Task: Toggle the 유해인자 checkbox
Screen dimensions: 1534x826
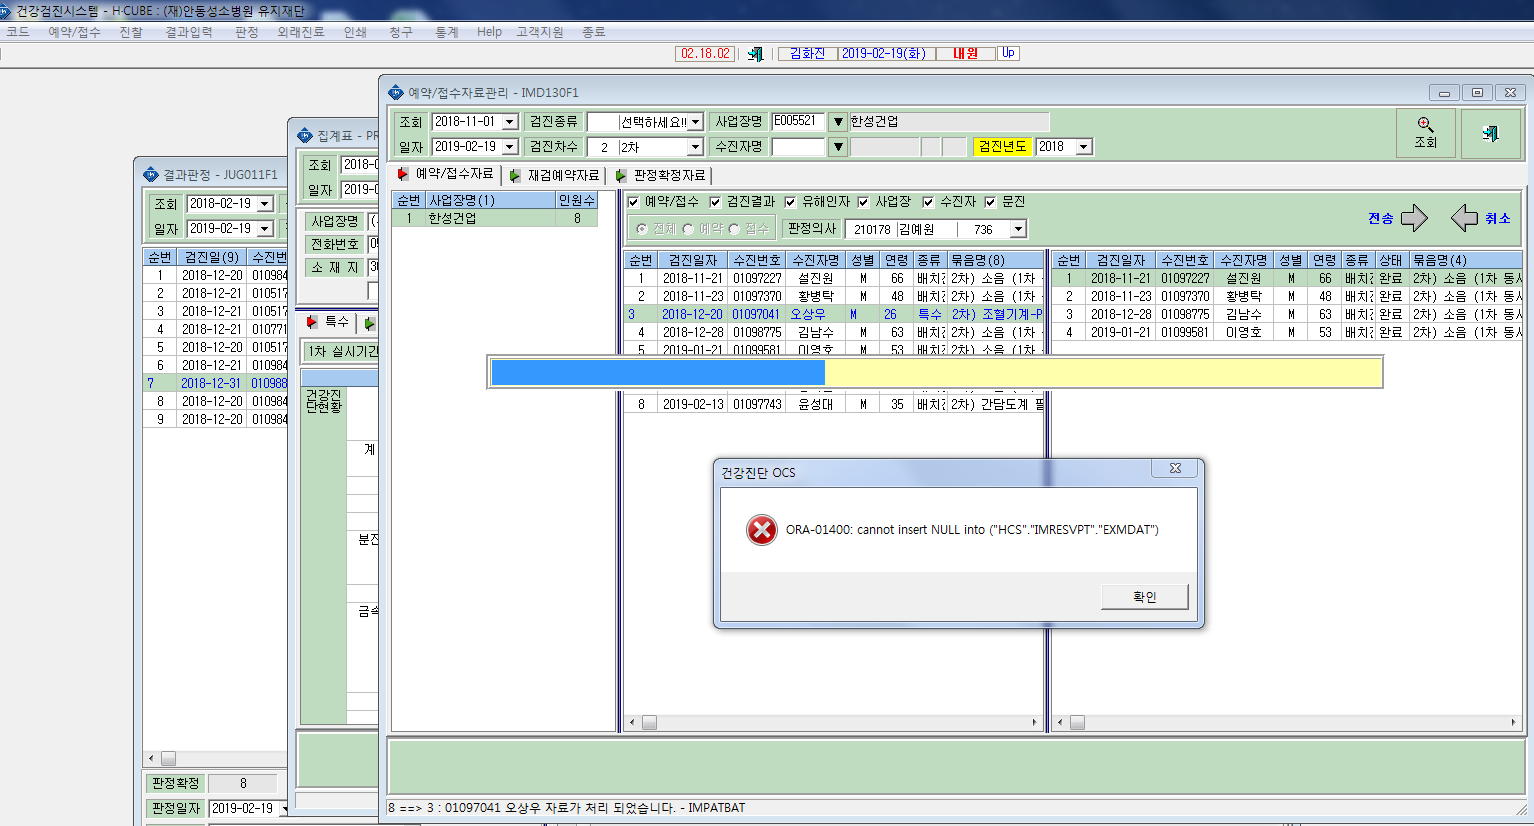Action: coord(790,202)
